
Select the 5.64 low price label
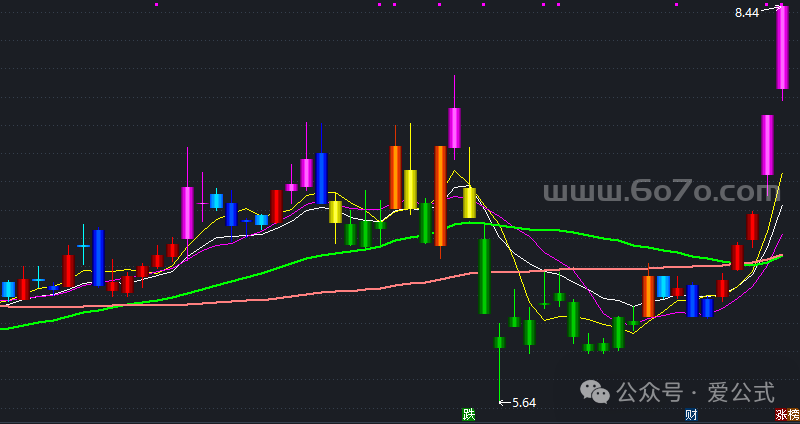[x=524, y=403]
